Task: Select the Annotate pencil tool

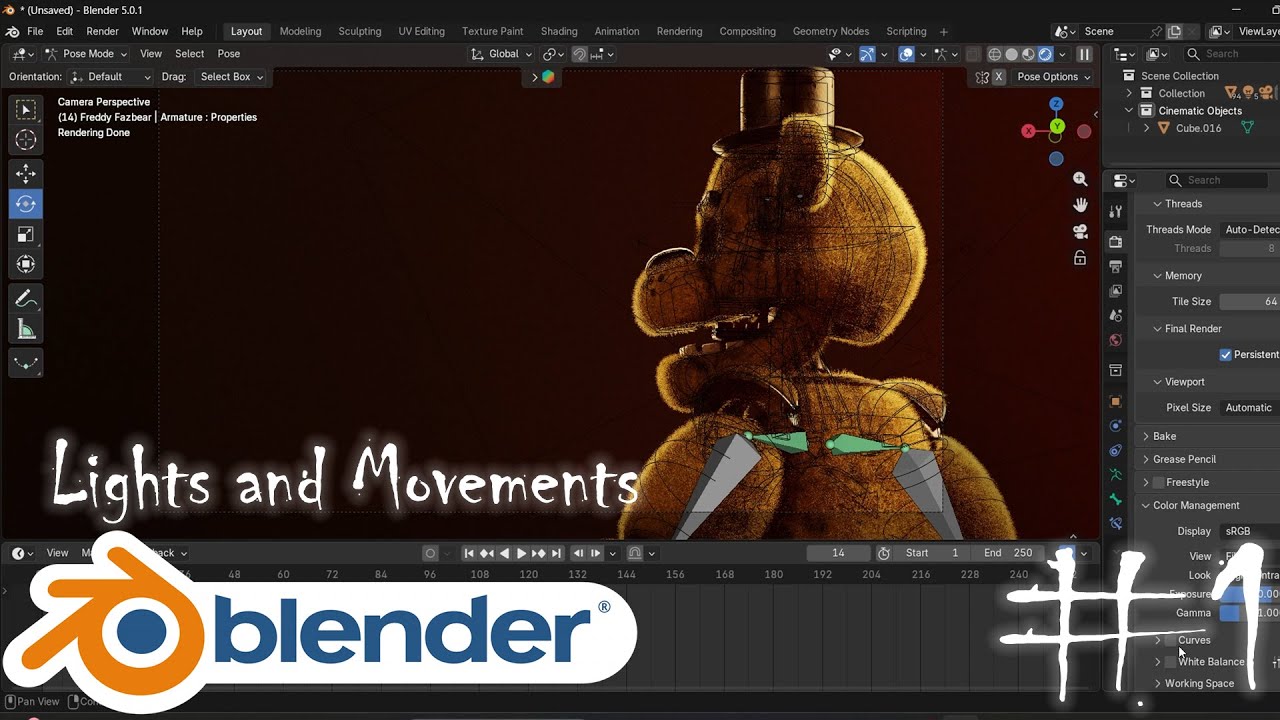Action: coord(26,299)
